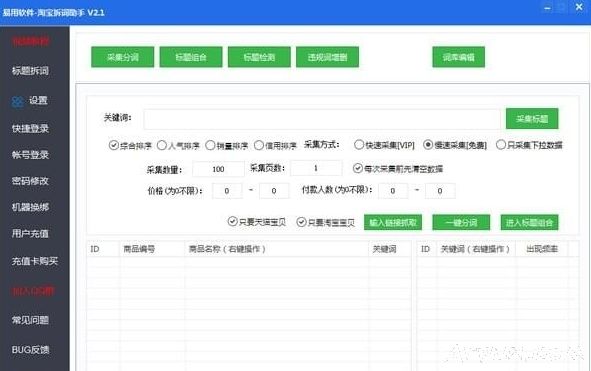The width and height of the screenshot is (591, 371).
Task: Click the 关键词（右键操作）column header
Action: pyautogui.click(x=477, y=249)
